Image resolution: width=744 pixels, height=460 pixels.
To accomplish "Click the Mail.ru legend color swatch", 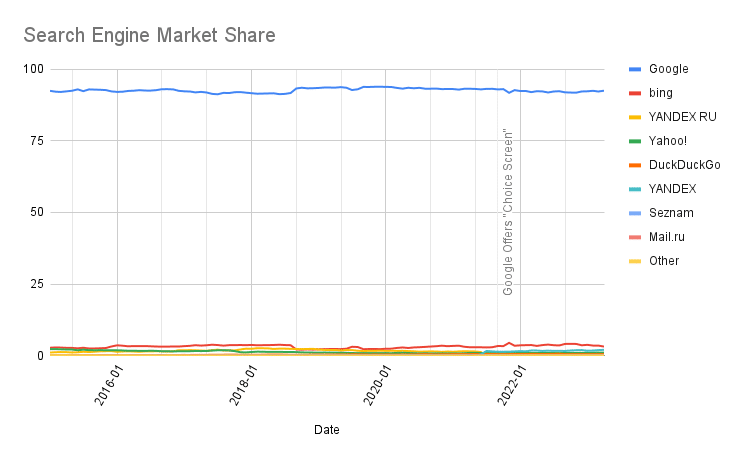I will coord(633,237).
